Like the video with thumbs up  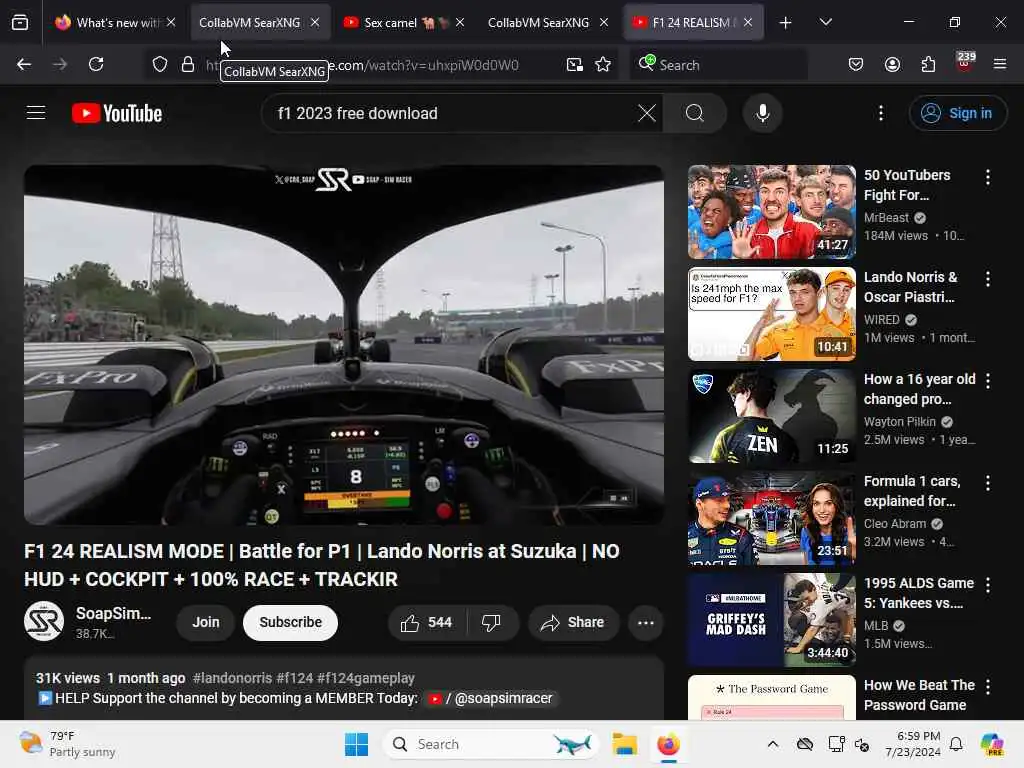426,622
